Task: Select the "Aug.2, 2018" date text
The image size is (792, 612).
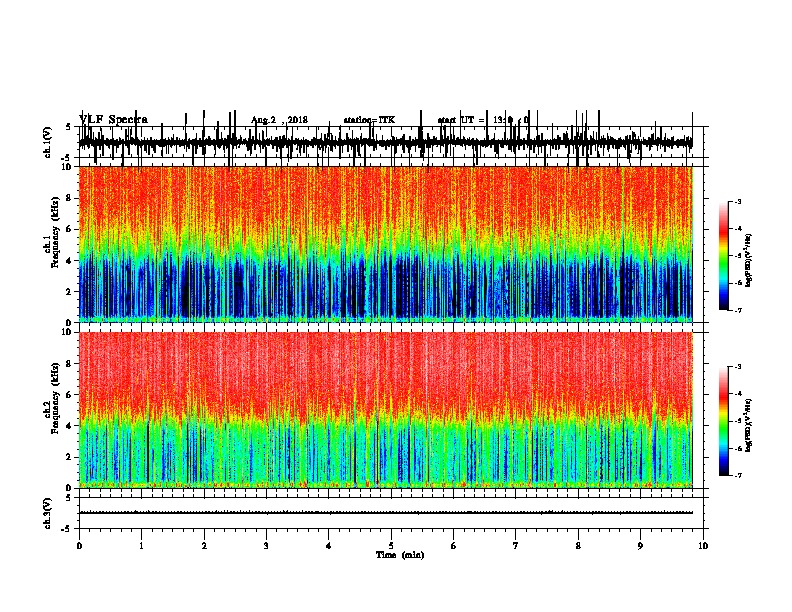Action: coord(279,120)
